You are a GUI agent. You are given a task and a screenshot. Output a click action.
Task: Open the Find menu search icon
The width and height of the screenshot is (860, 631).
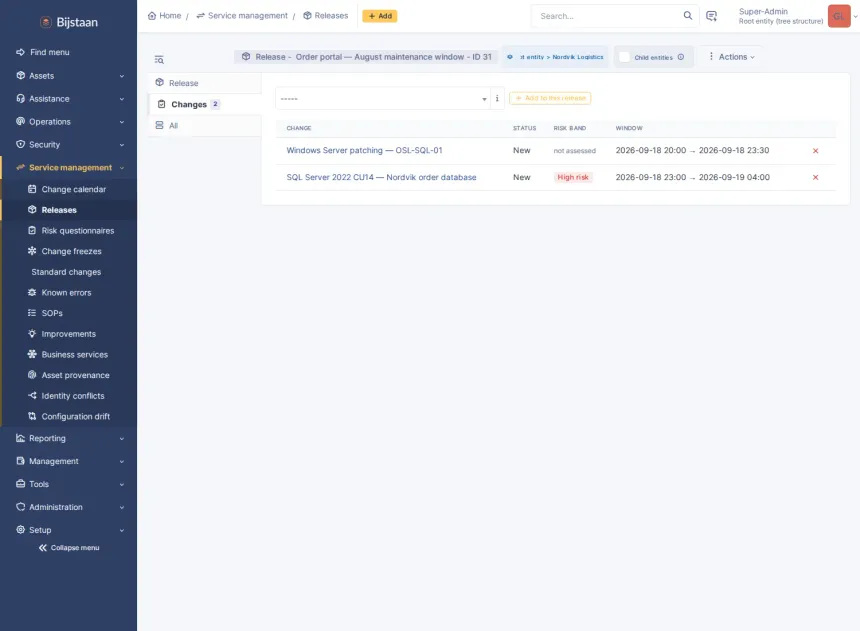pyautogui.click(x=20, y=52)
